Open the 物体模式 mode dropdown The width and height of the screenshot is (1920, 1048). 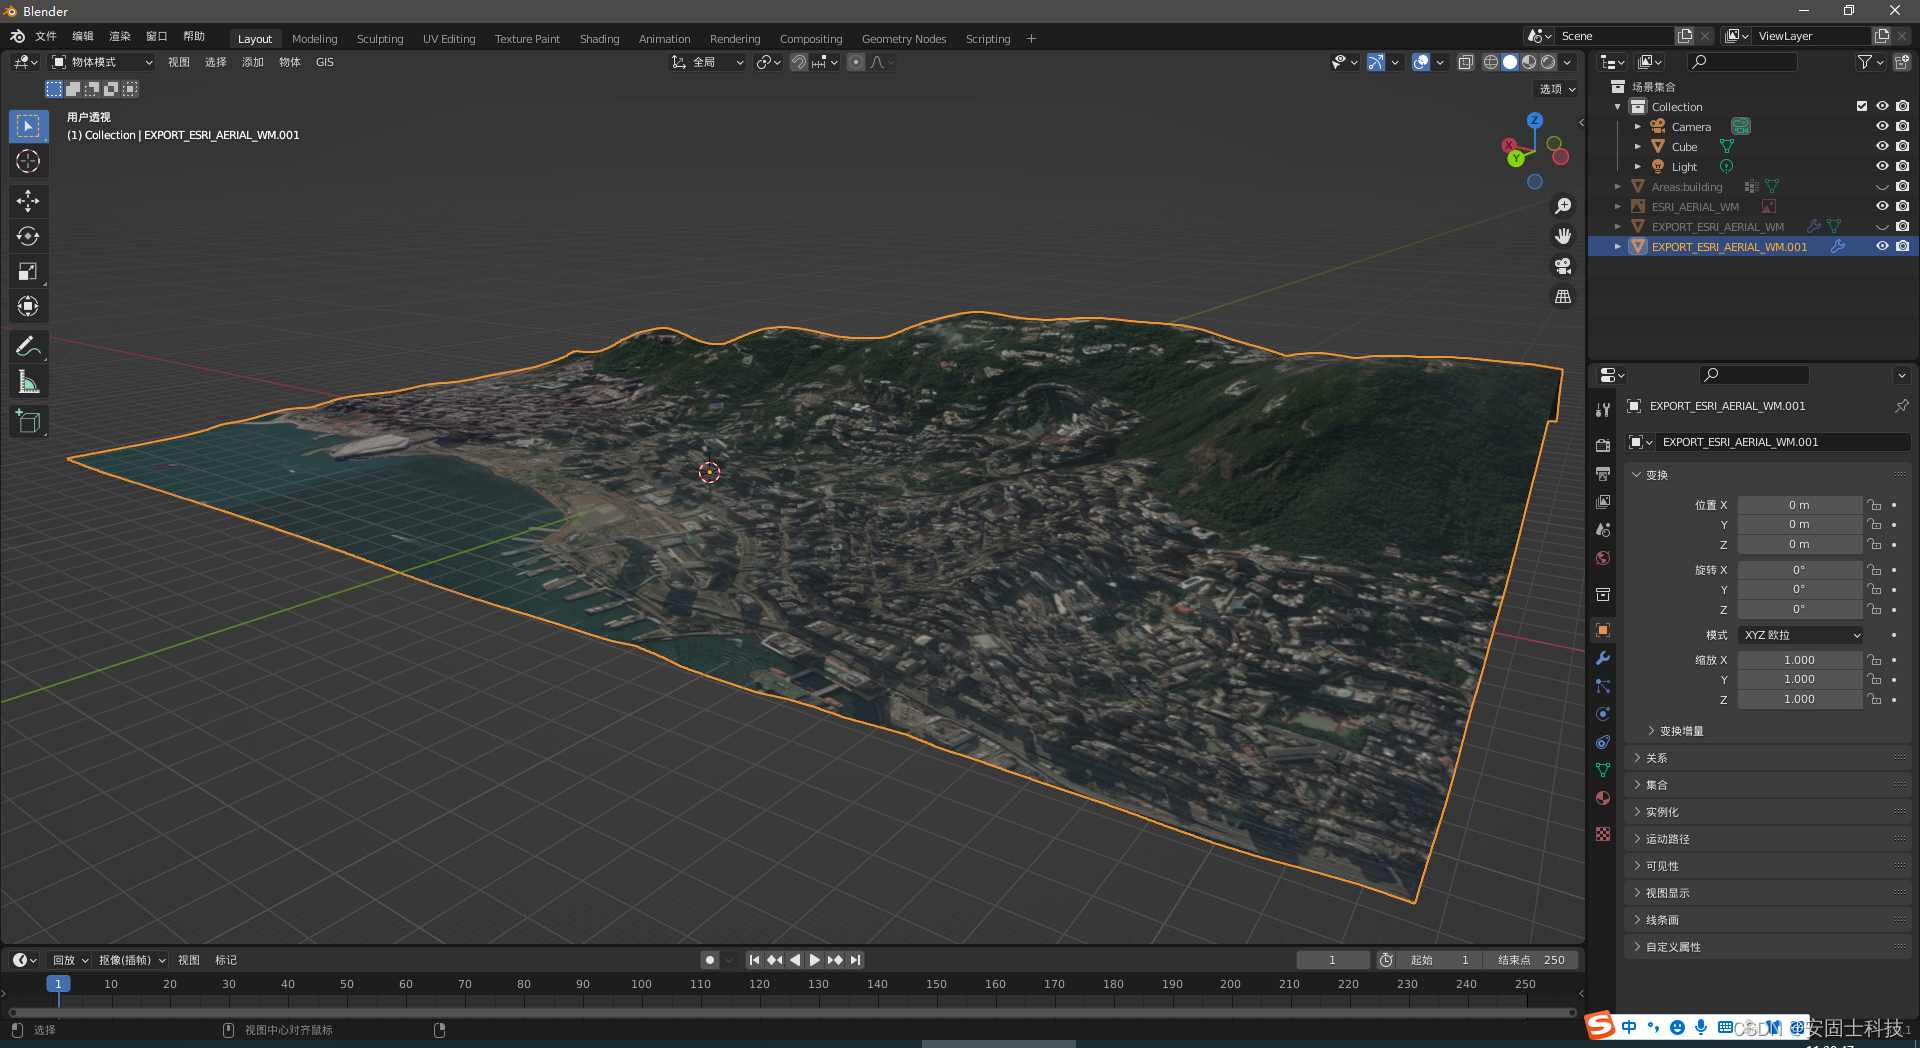(103, 62)
